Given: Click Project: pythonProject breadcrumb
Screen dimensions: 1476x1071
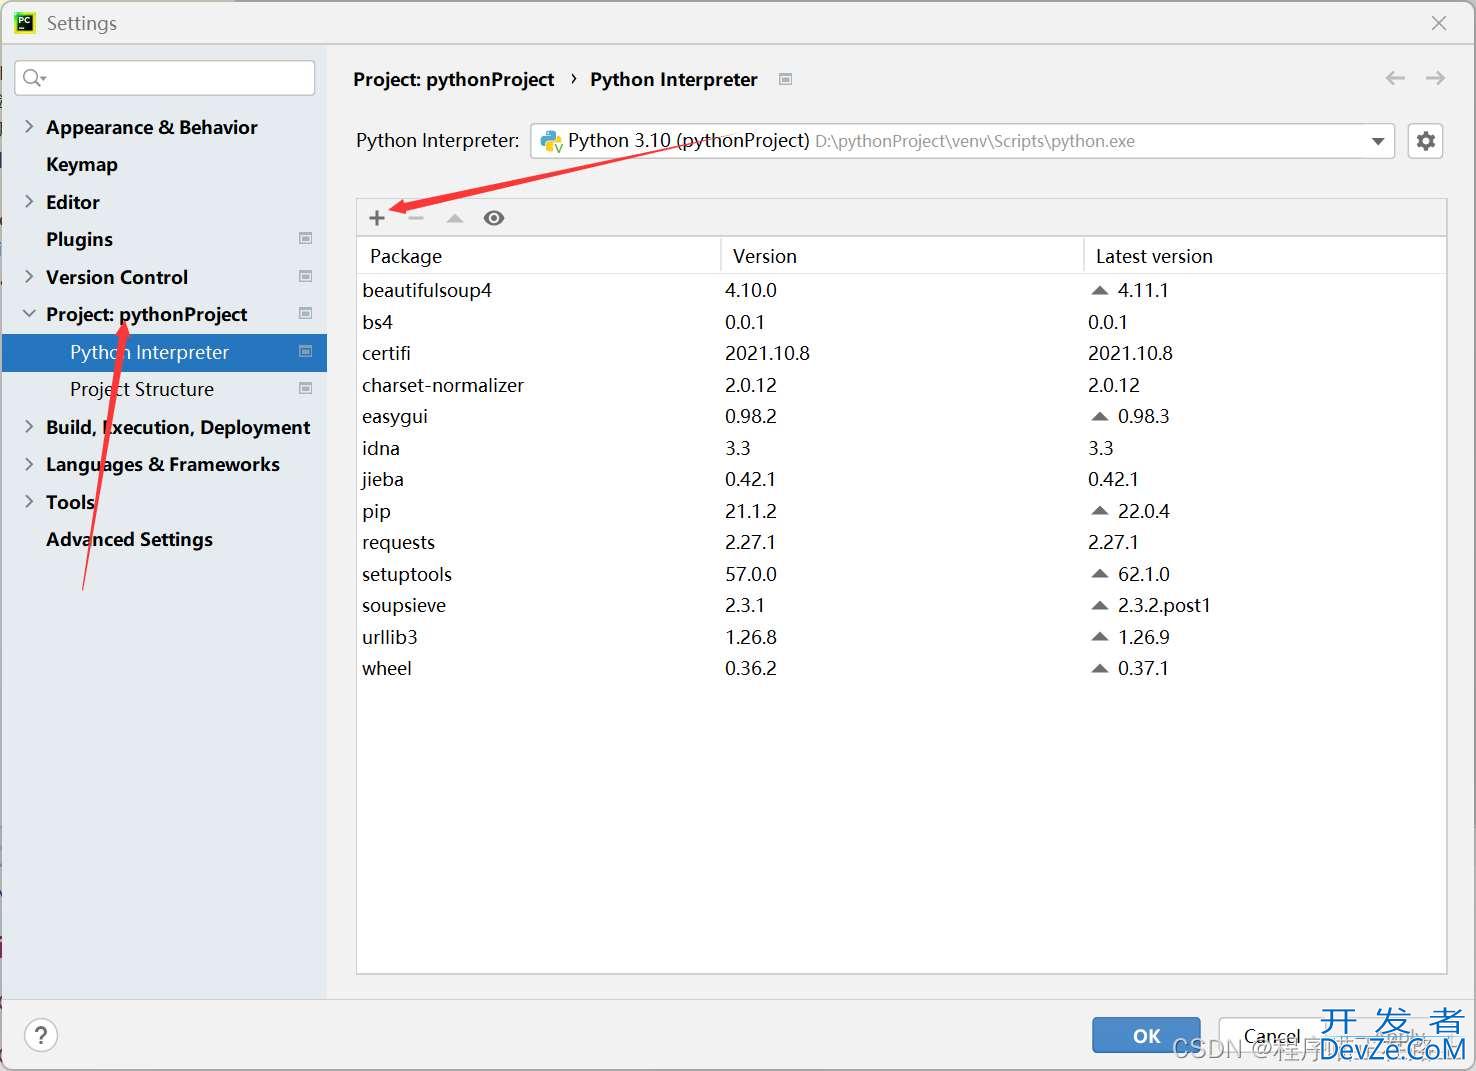Looking at the screenshot, I should pyautogui.click(x=453, y=79).
